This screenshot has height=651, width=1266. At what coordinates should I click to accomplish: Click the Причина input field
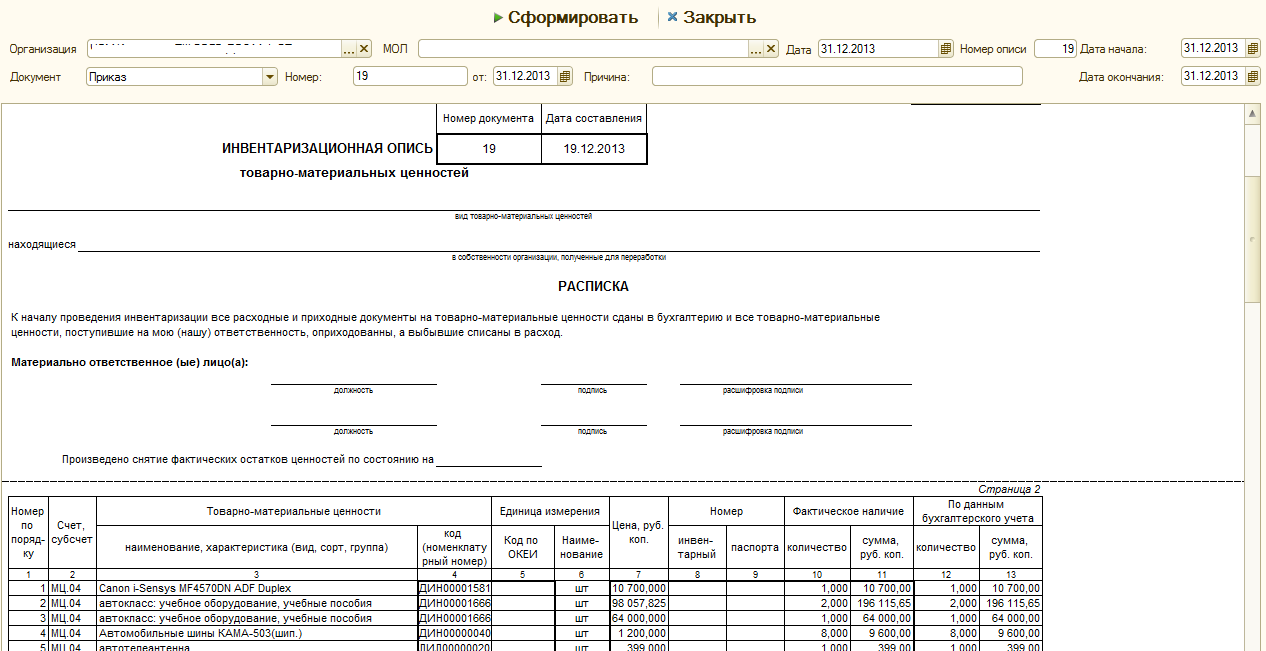tap(837, 76)
